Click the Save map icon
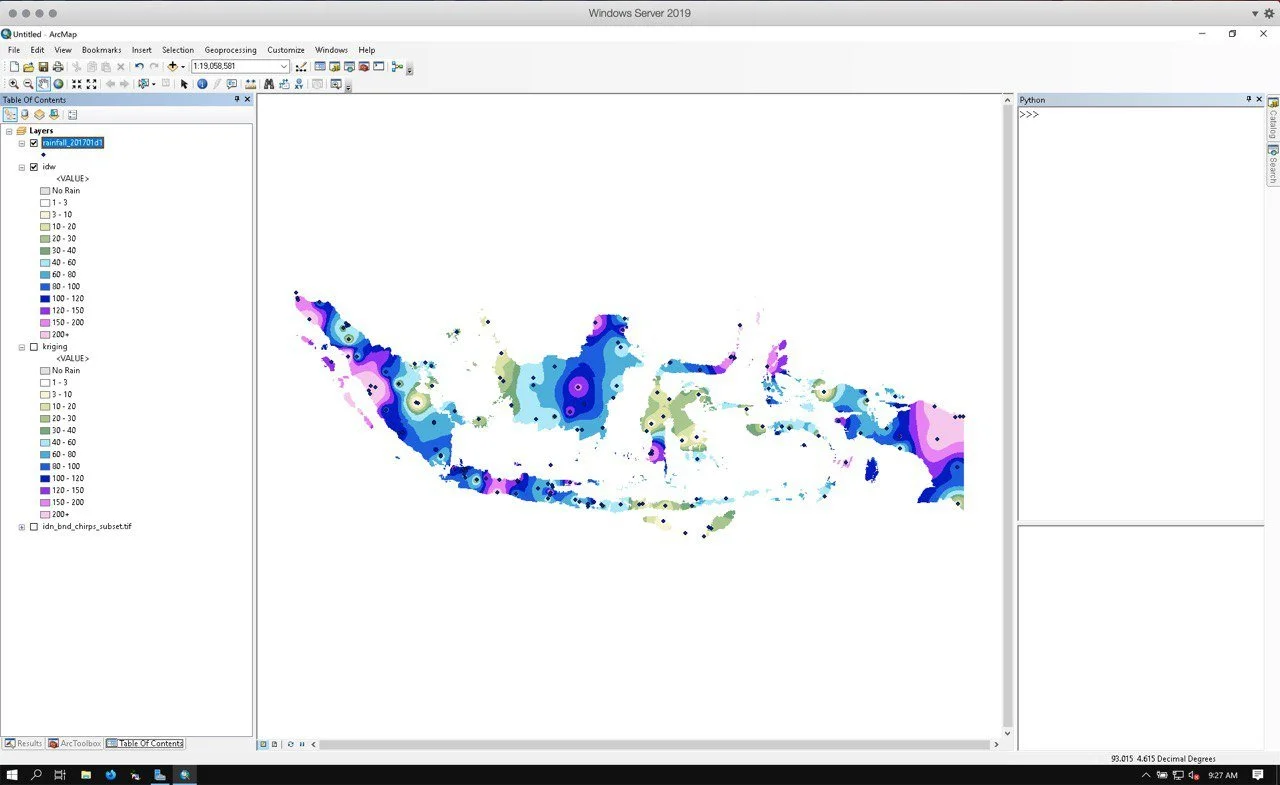Screen dimensions: 1280x785 click(x=43, y=67)
